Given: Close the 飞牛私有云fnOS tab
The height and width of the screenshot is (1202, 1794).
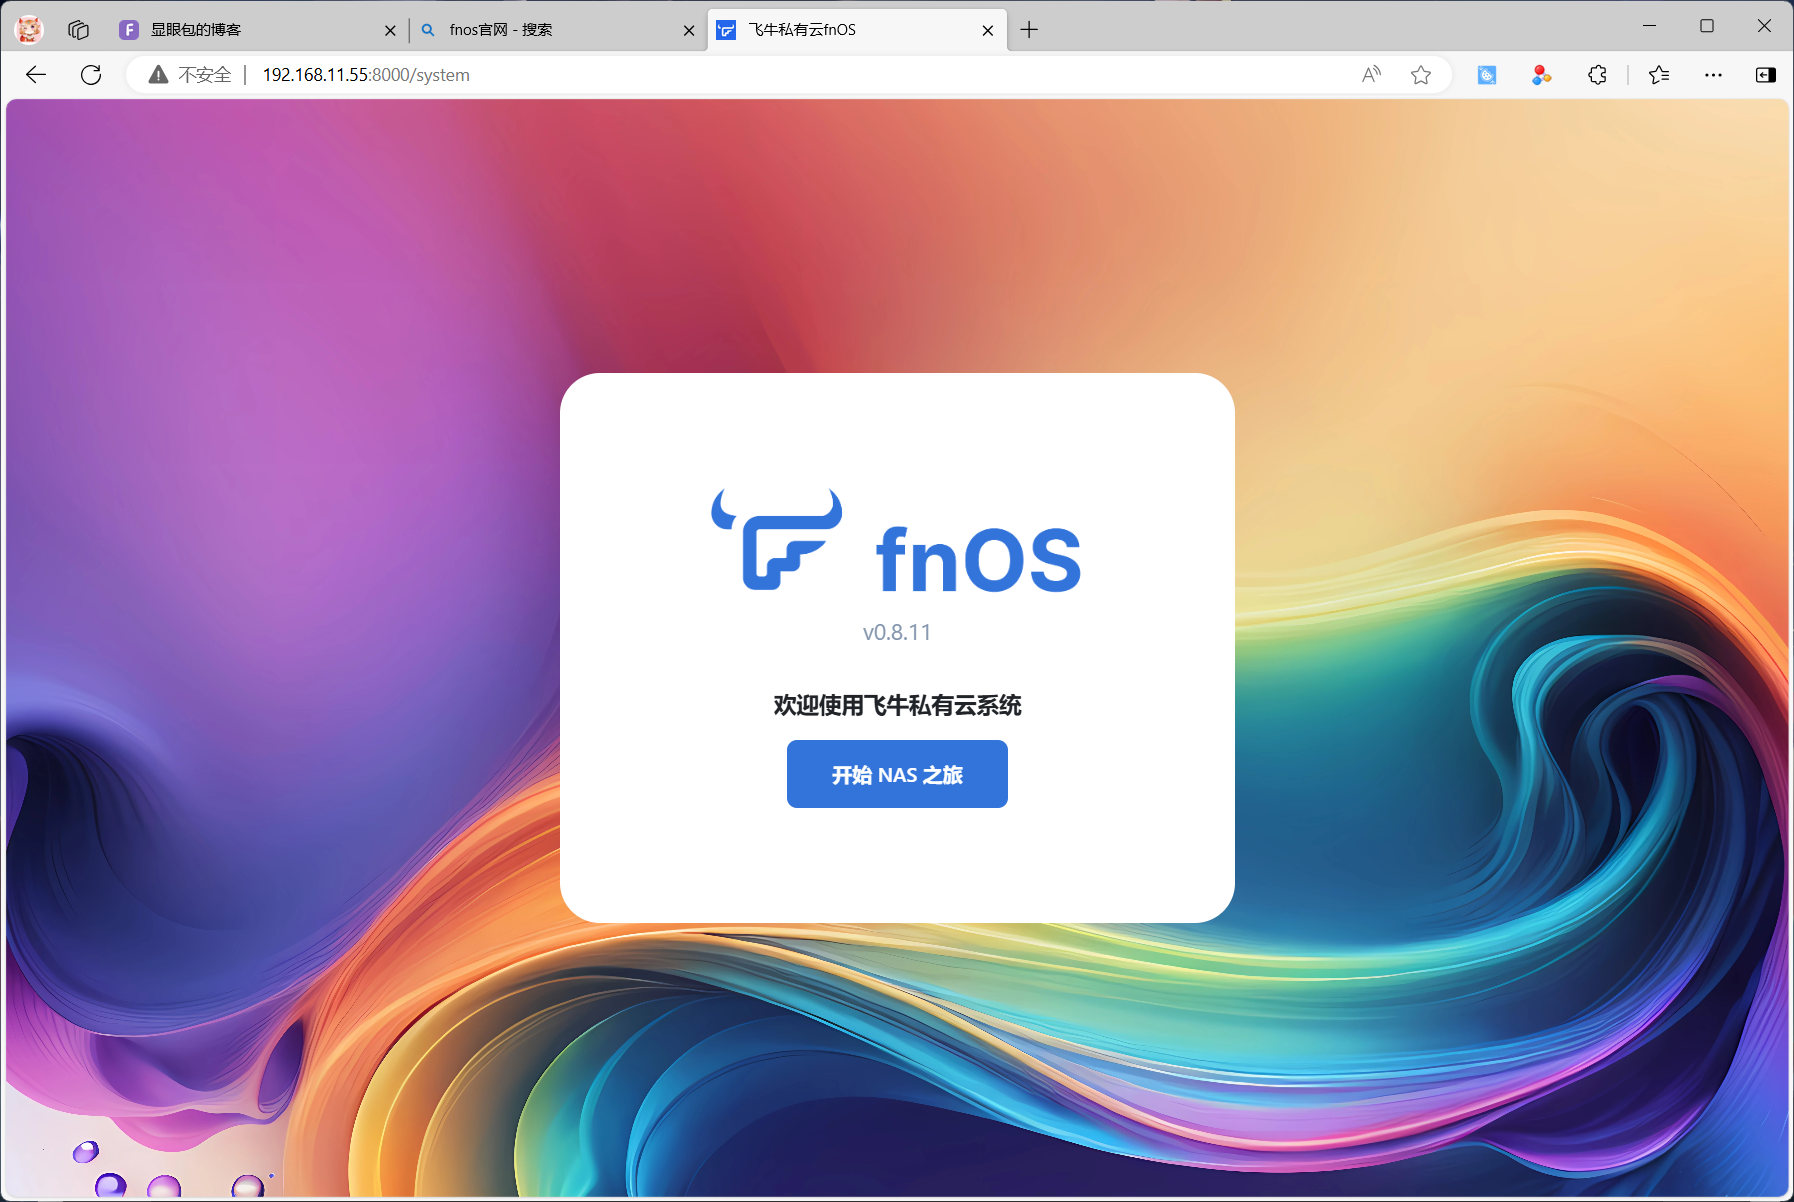Looking at the screenshot, I should click(987, 30).
